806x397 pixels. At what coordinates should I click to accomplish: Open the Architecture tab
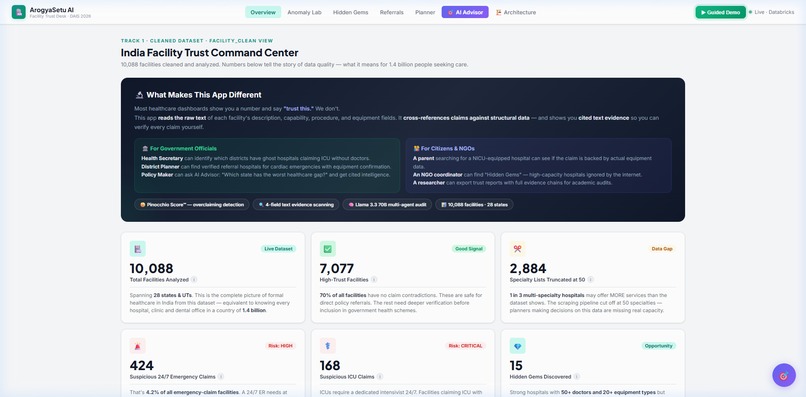[516, 12]
